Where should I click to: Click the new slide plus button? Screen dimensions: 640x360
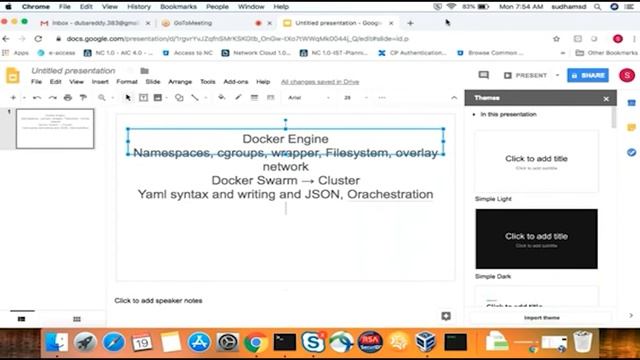tap(13, 98)
